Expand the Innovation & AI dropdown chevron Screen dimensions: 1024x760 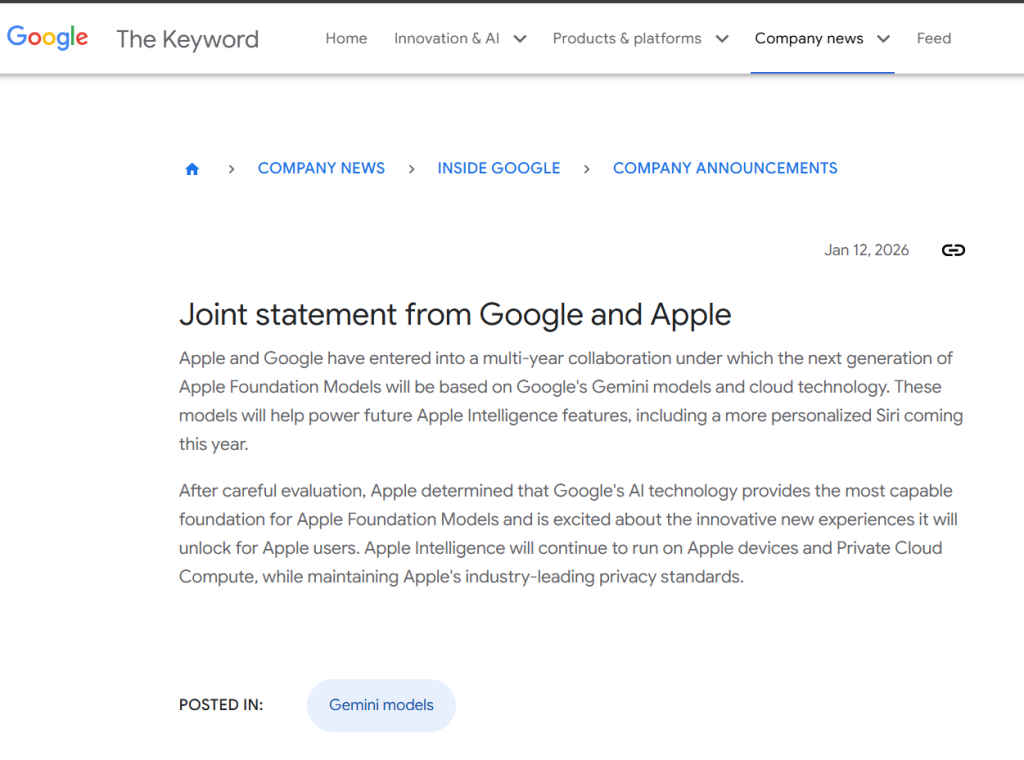[519, 39]
